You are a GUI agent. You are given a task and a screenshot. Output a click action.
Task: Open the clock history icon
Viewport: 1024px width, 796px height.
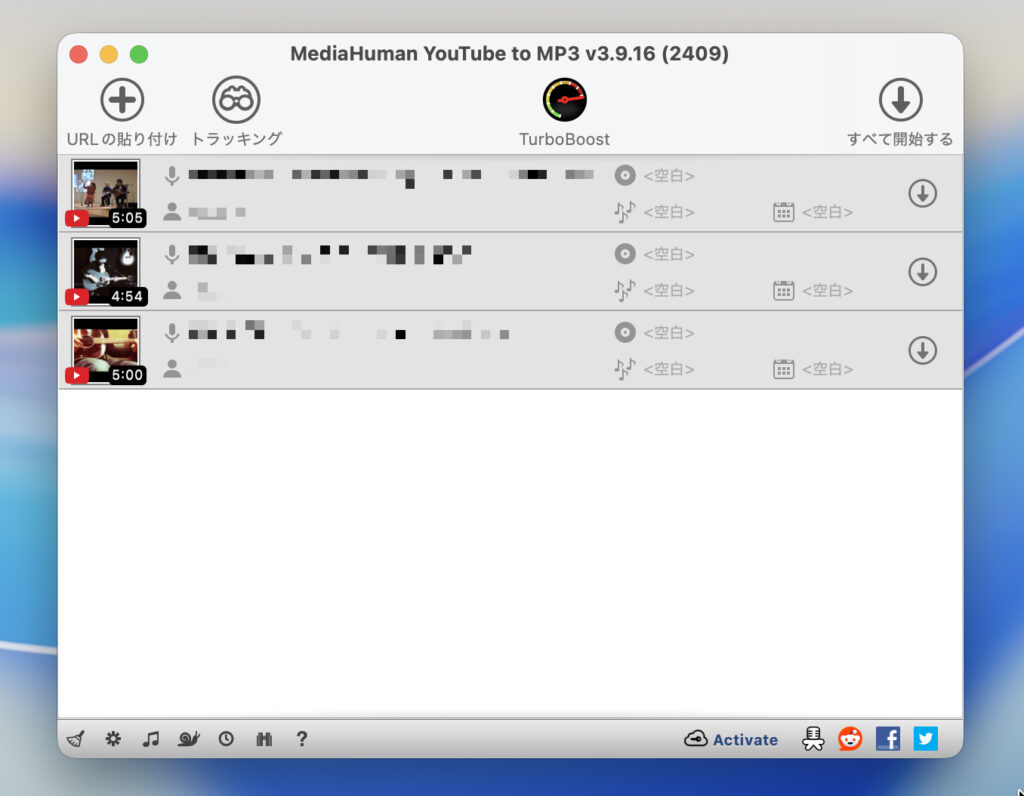[226, 739]
